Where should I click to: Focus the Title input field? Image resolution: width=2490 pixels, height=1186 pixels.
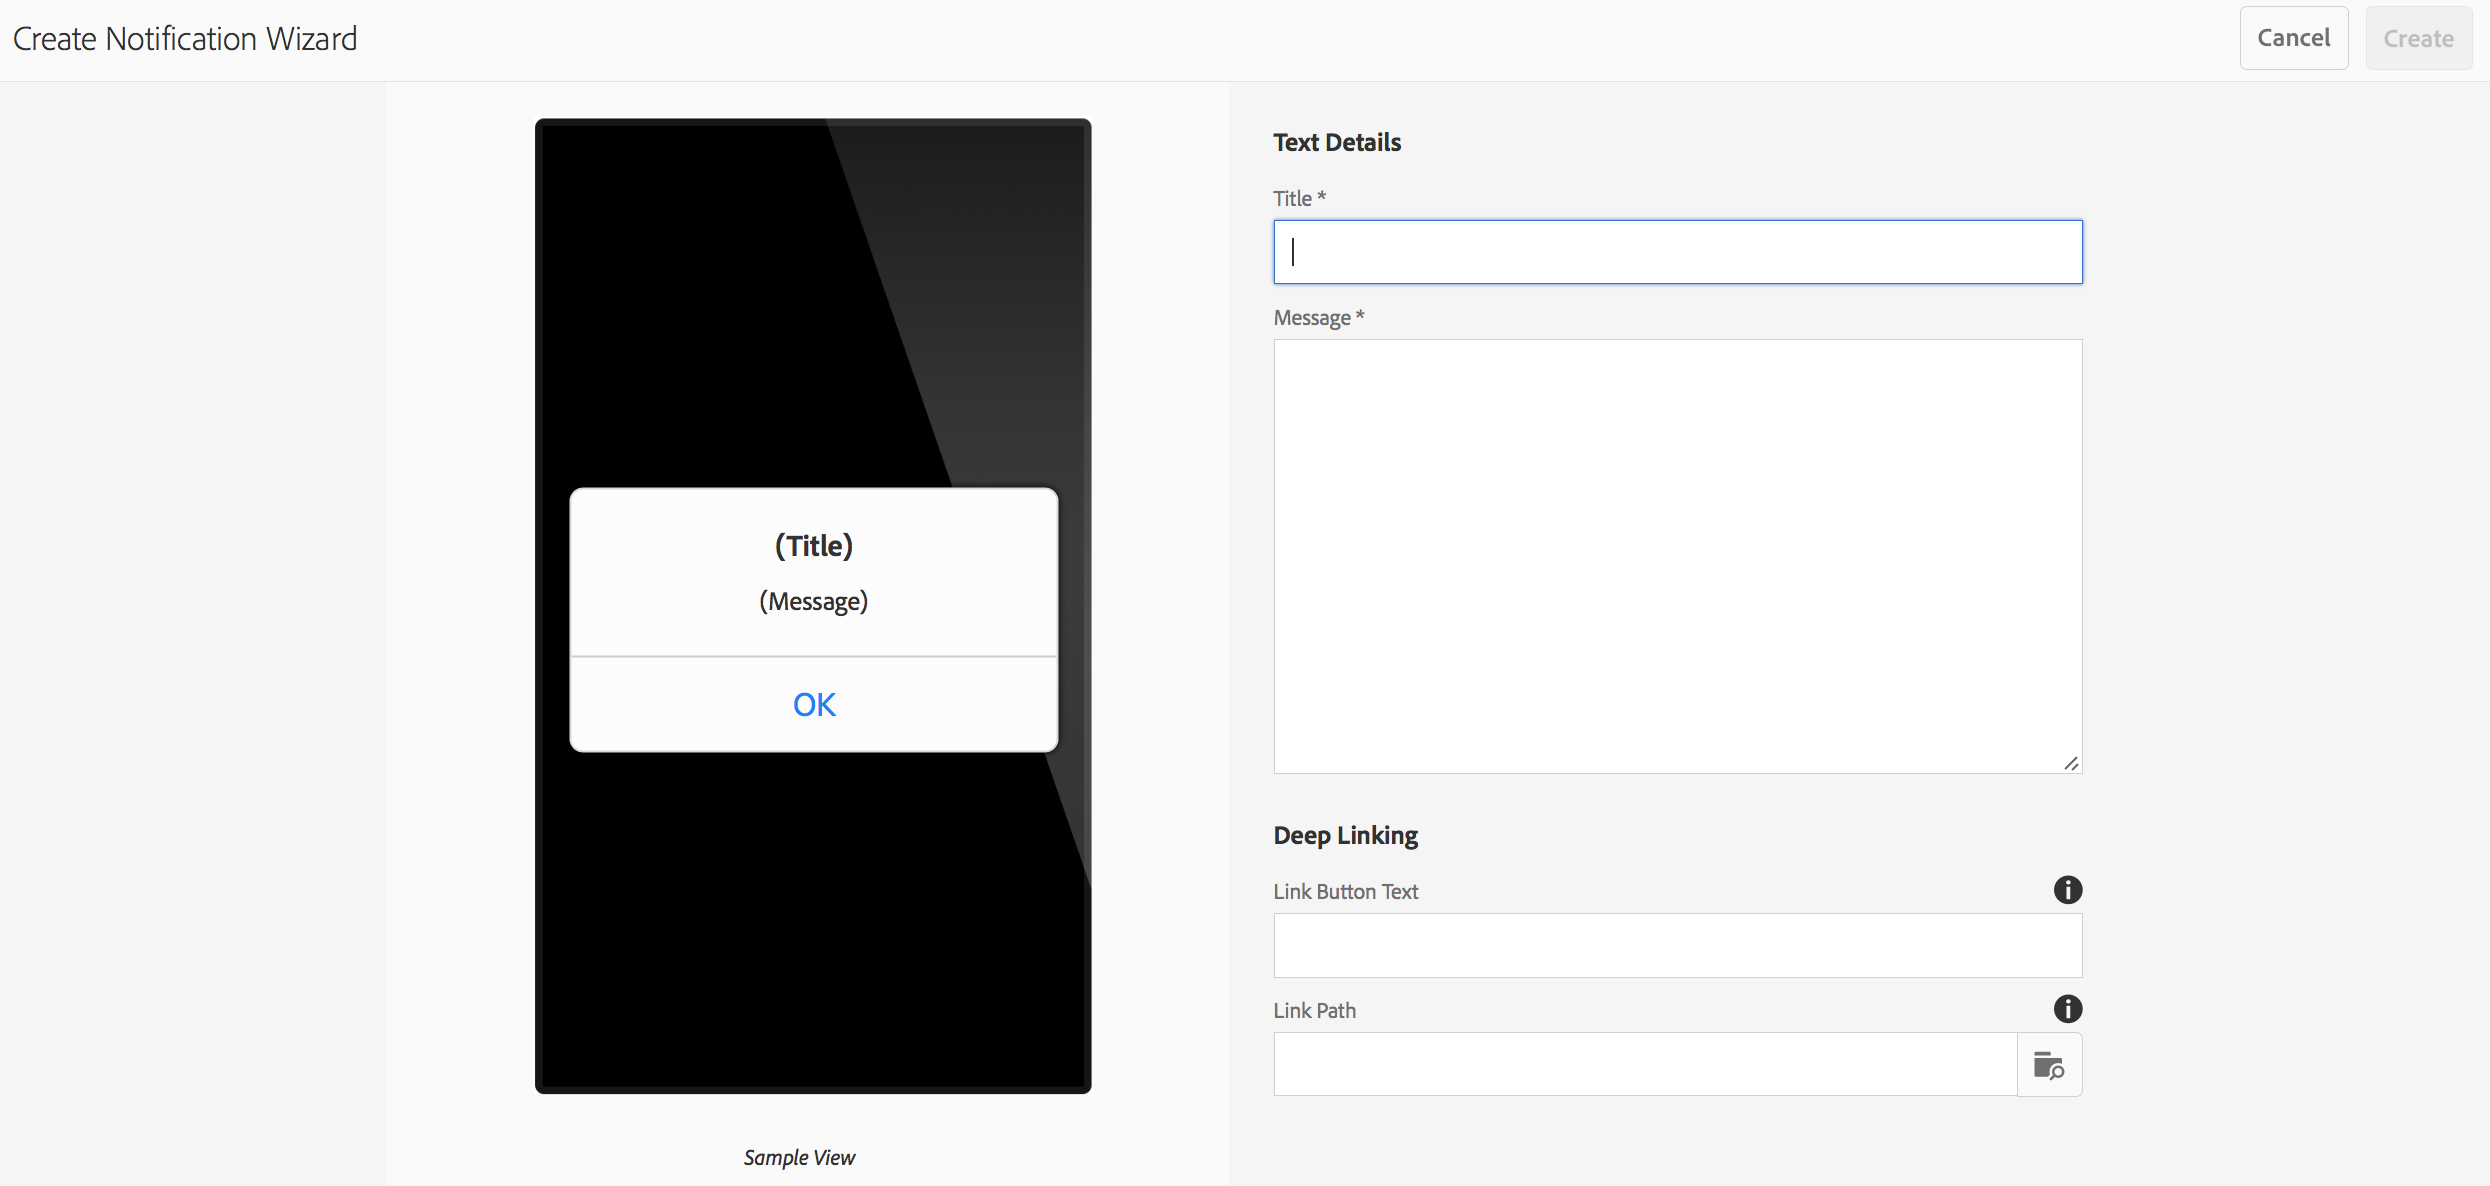pos(1677,252)
